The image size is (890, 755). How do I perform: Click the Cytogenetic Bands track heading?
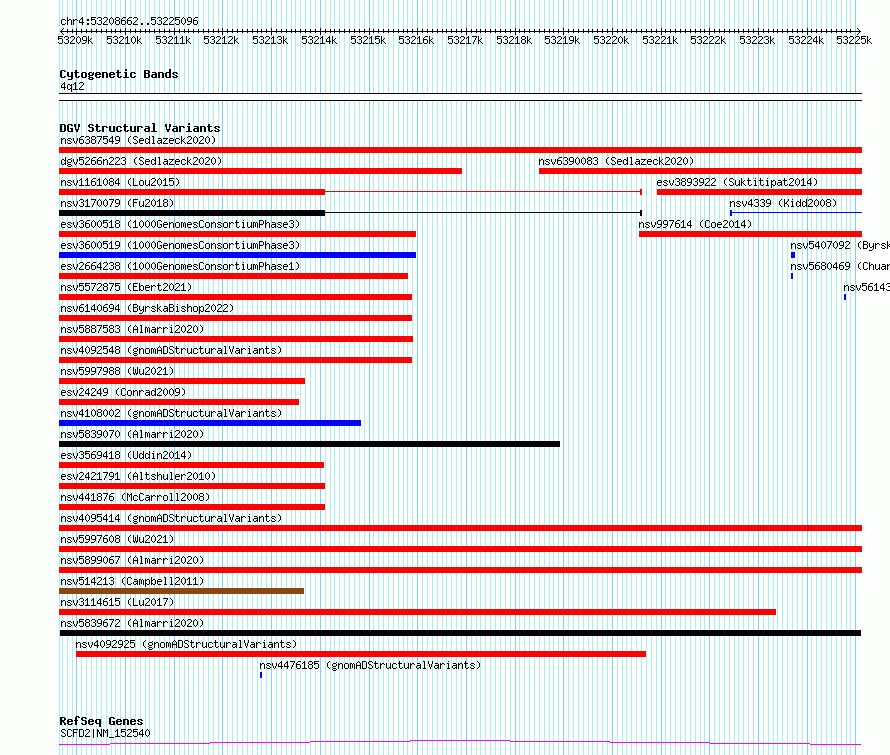pos(119,74)
